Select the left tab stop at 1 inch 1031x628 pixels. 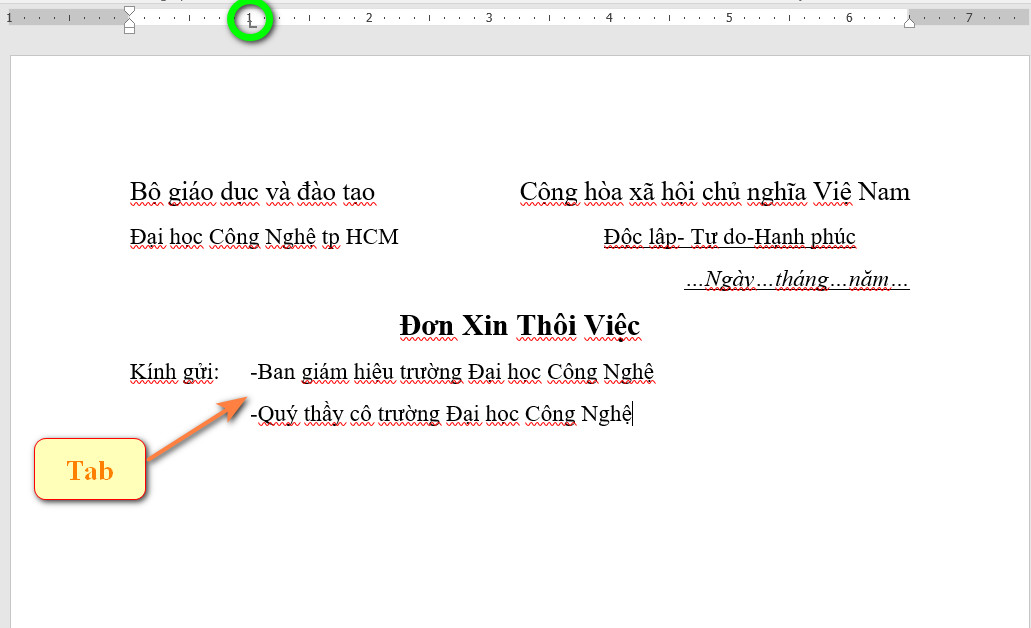point(251,22)
